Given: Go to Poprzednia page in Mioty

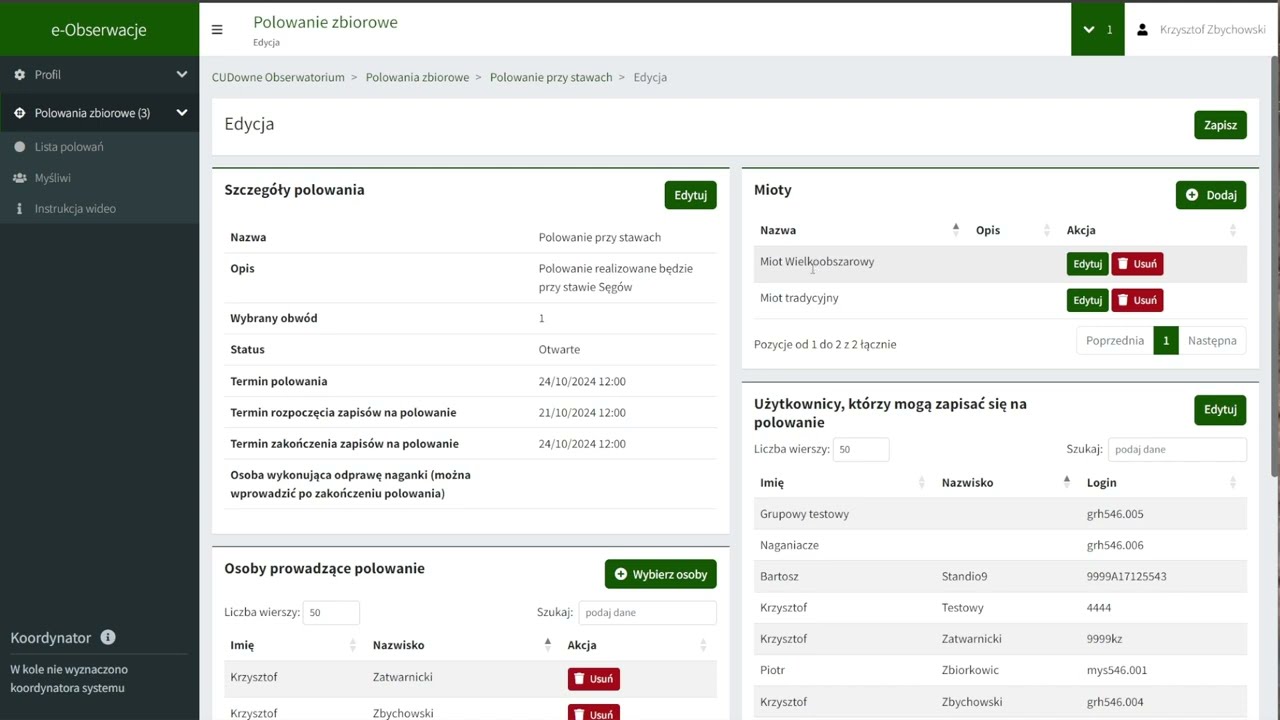Looking at the screenshot, I should pos(1114,341).
